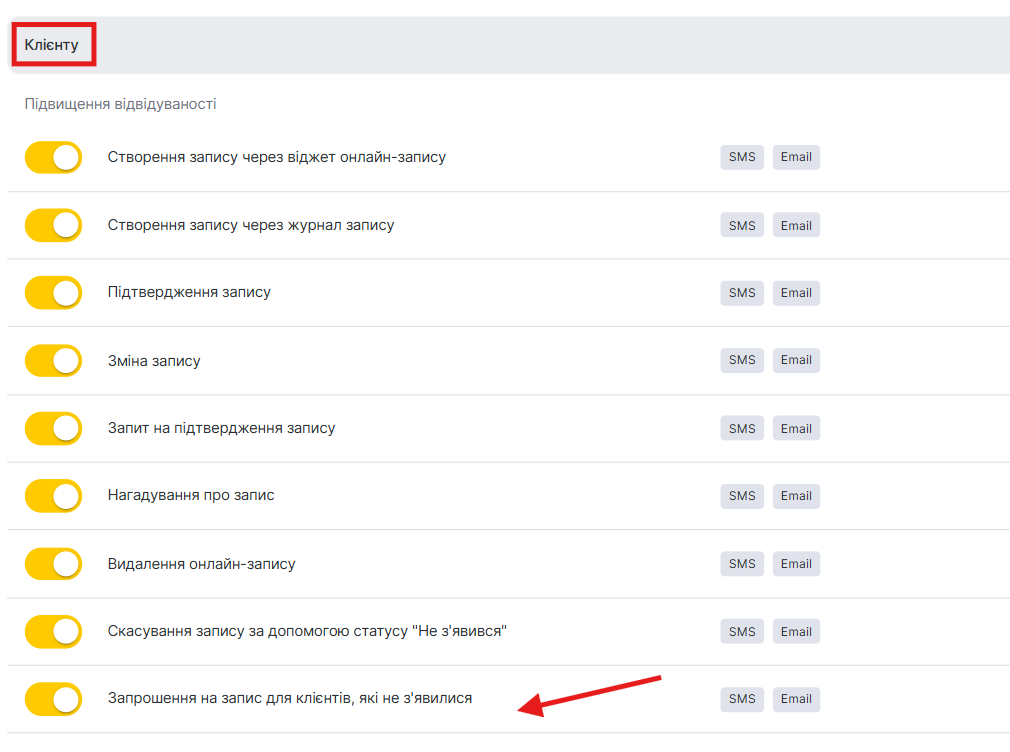
Task: Open the Клієнту section header
Action: coord(52,45)
